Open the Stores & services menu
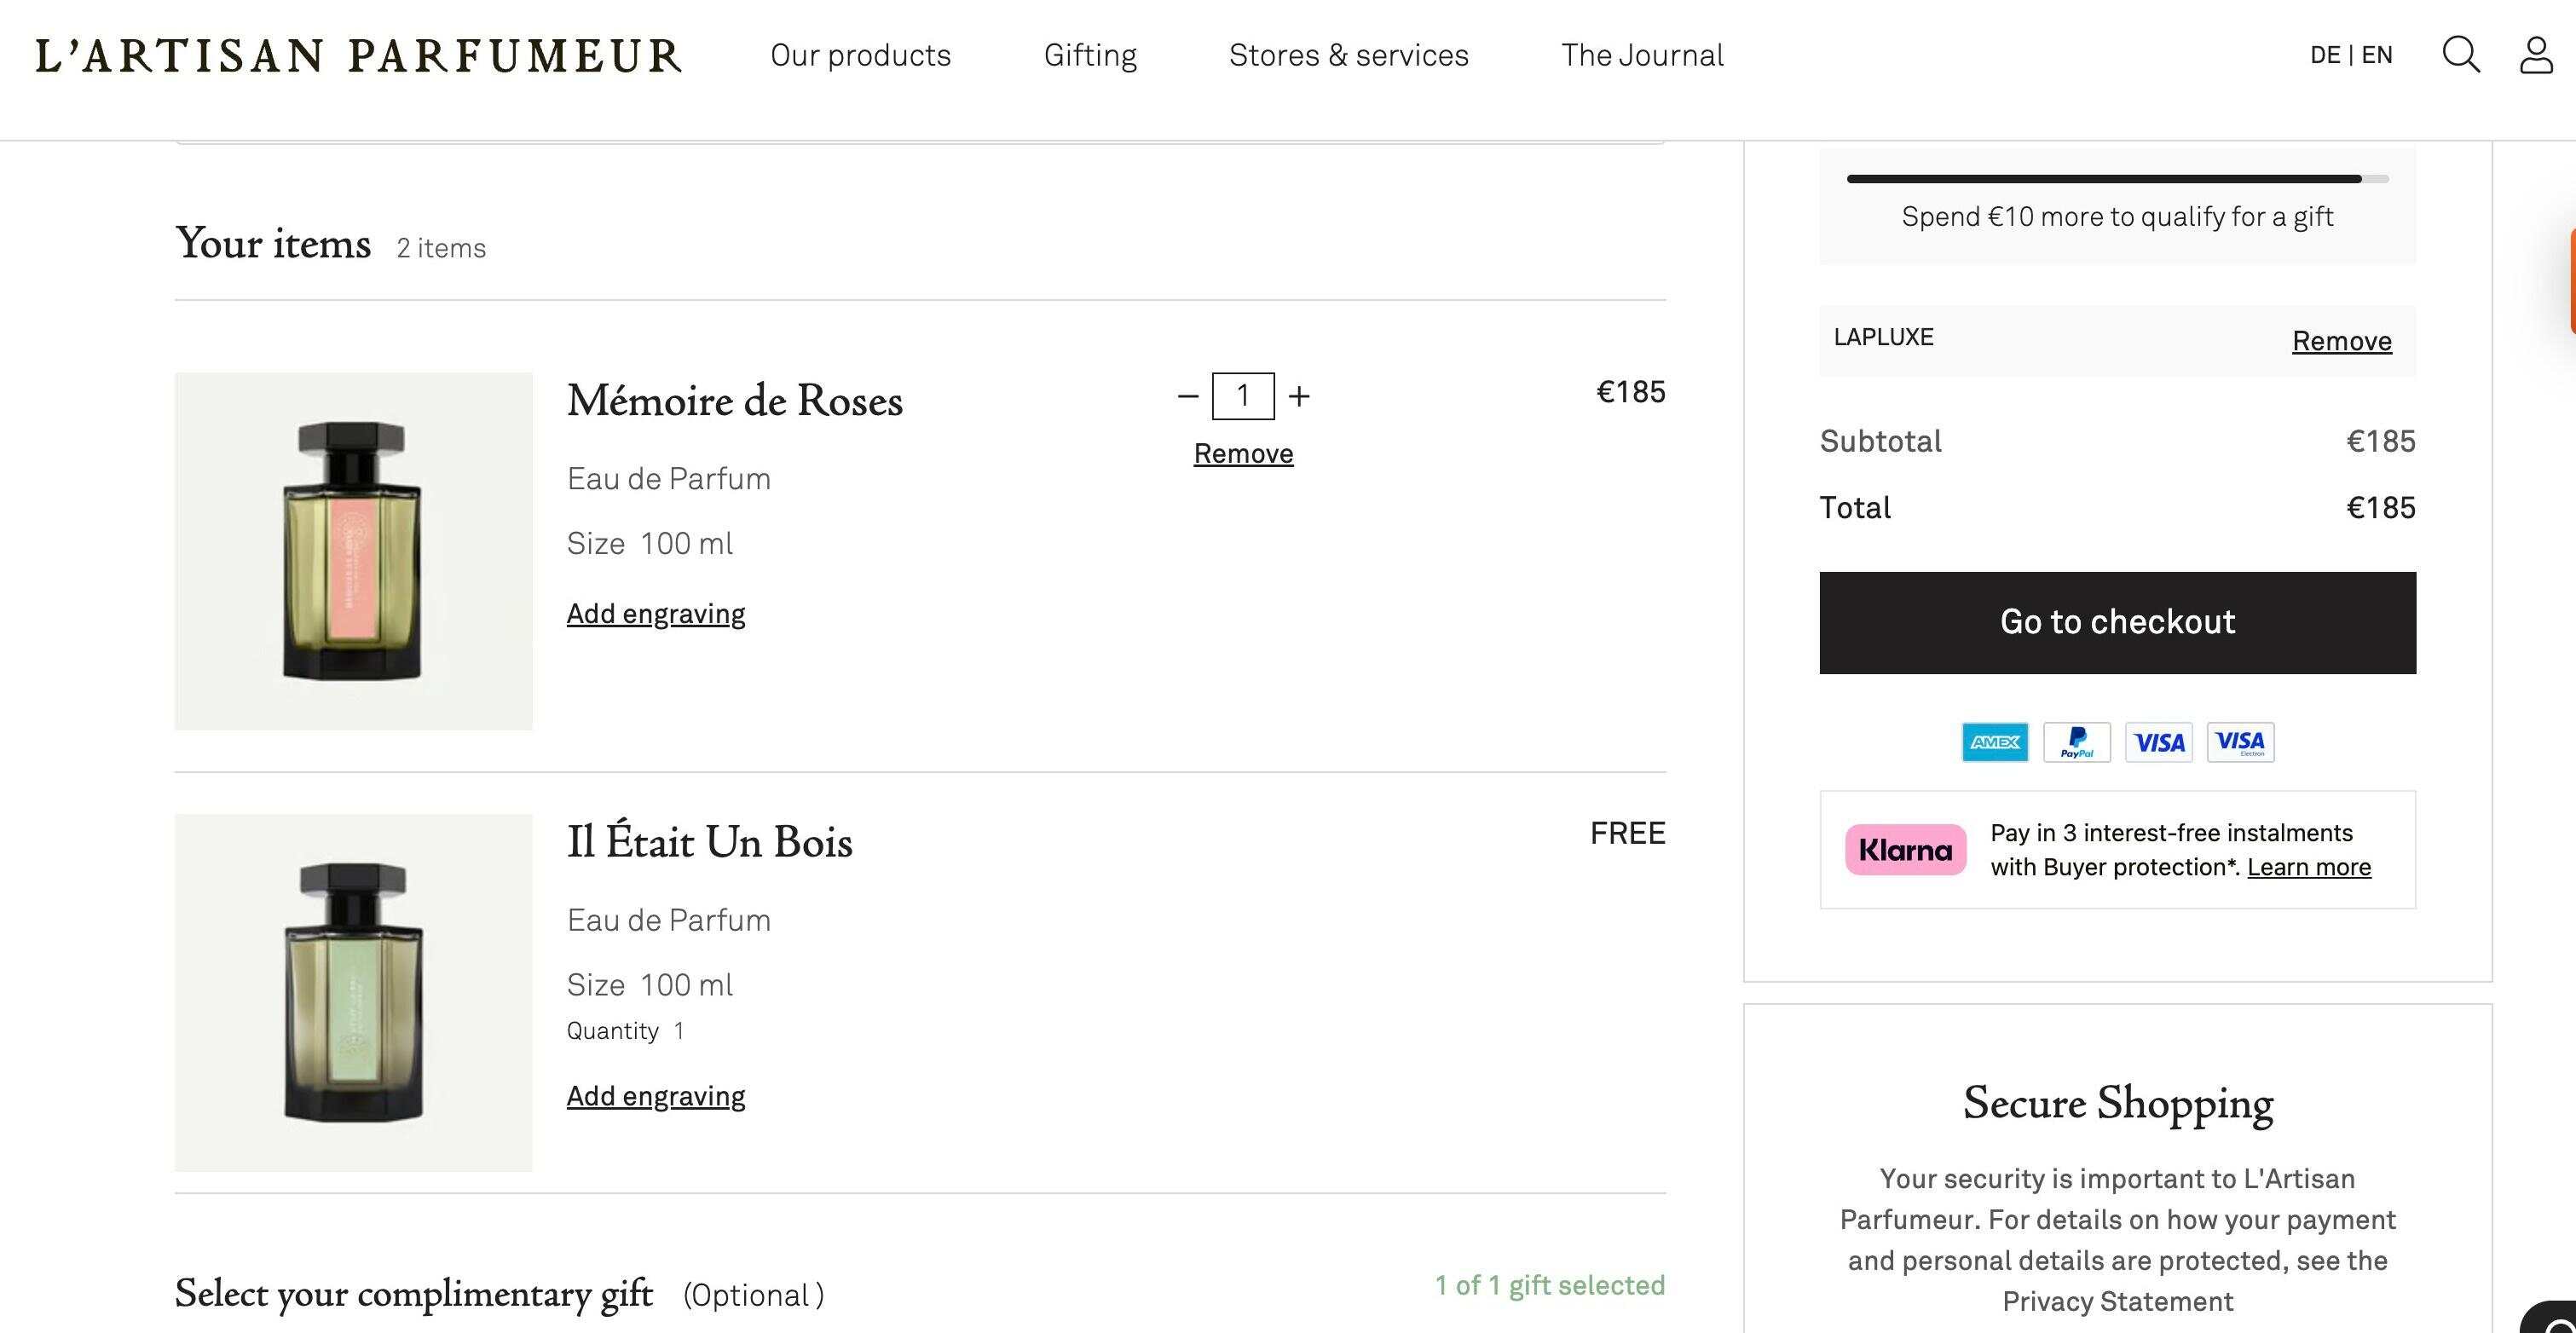This screenshot has width=2576, height=1333. pyautogui.click(x=1349, y=55)
